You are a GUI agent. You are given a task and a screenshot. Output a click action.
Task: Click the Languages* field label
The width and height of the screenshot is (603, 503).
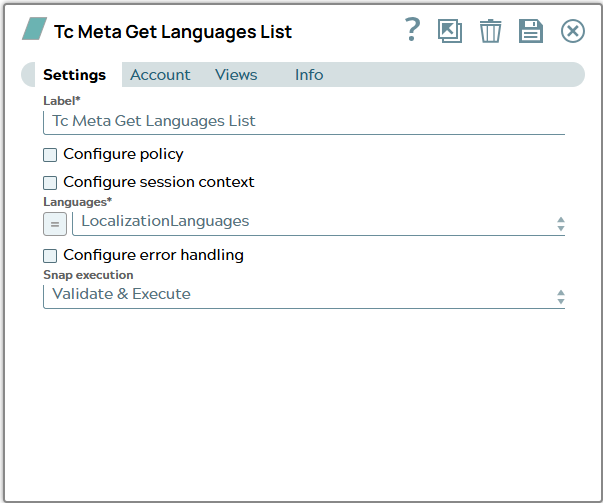click(78, 202)
